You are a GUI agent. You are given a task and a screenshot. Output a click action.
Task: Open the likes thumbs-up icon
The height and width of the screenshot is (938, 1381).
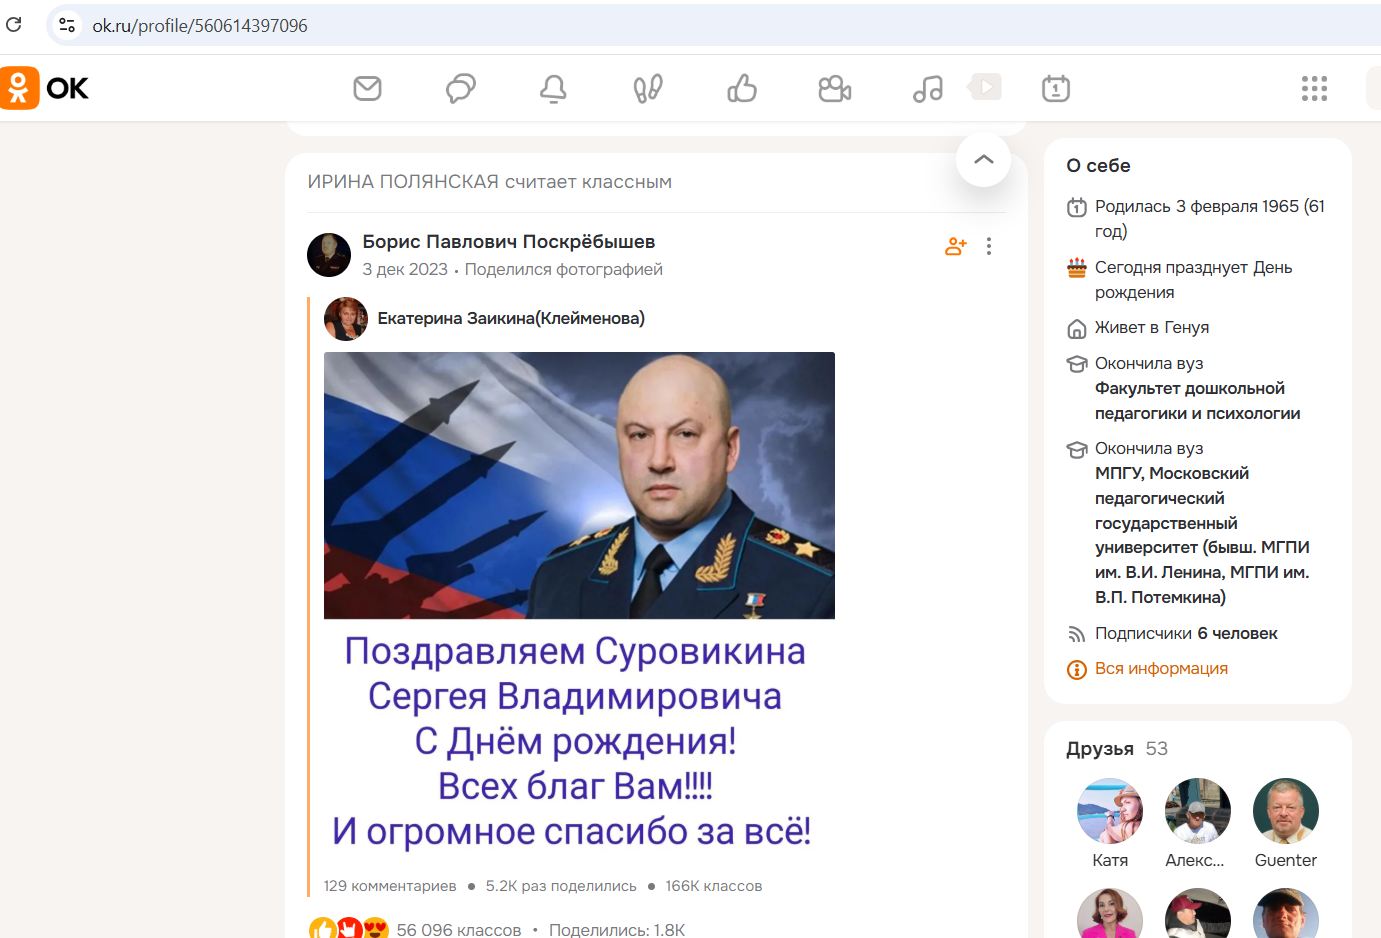[741, 88]
